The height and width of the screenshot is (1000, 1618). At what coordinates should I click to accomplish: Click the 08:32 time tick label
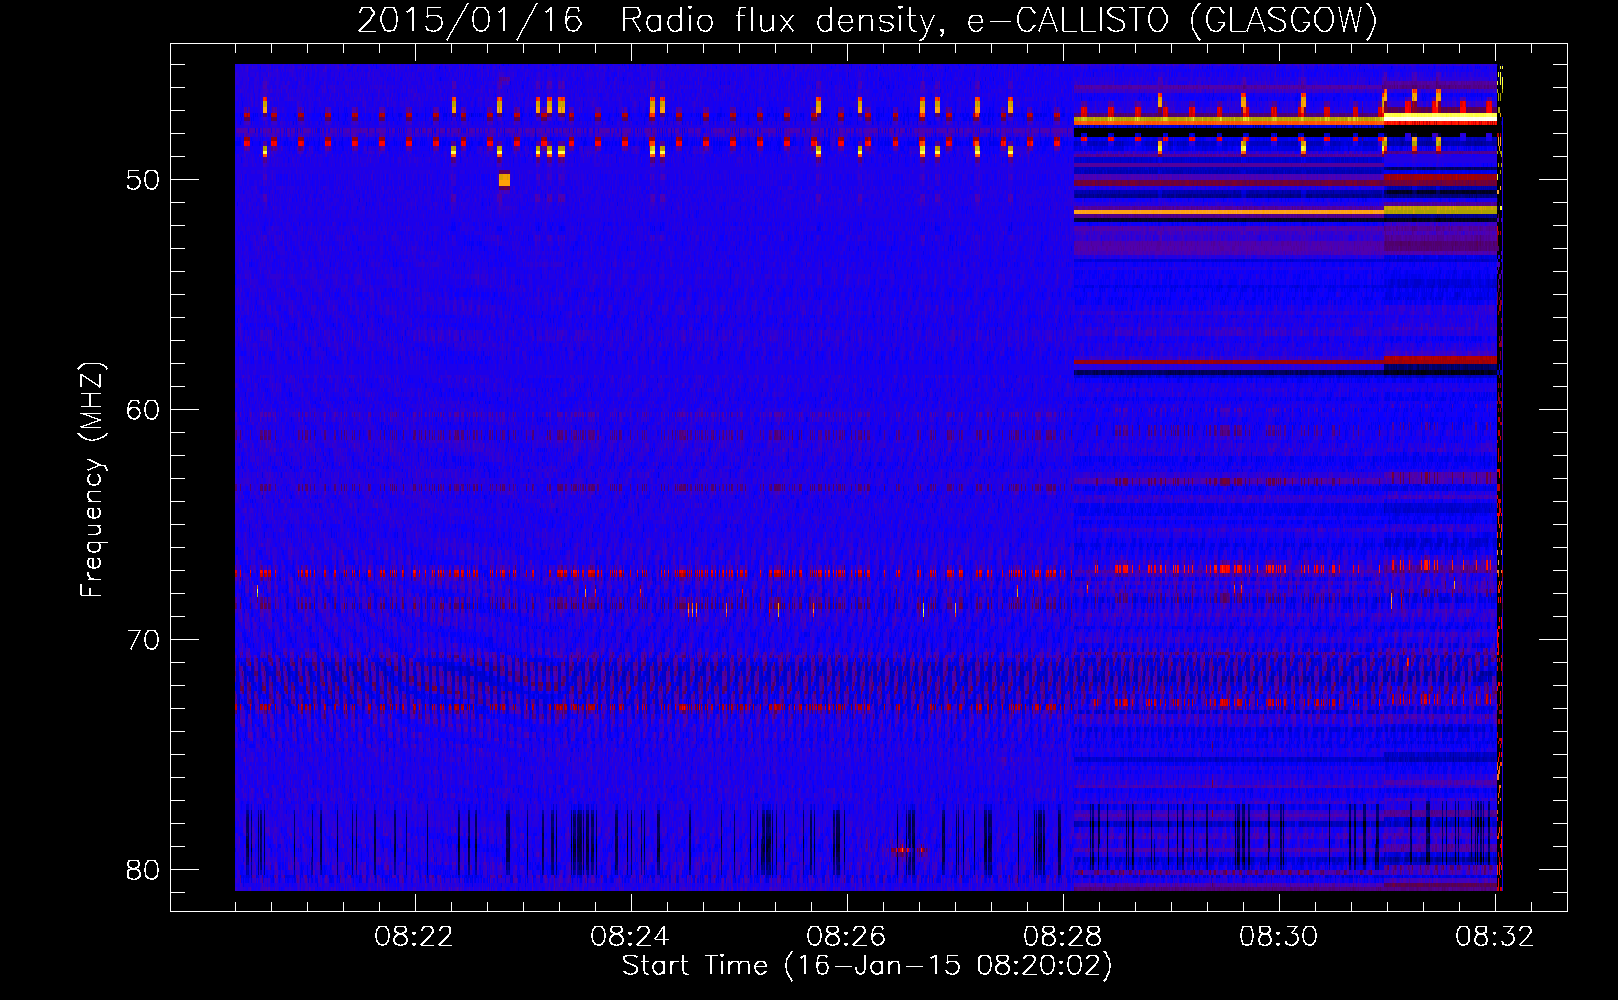point(1494,937)
